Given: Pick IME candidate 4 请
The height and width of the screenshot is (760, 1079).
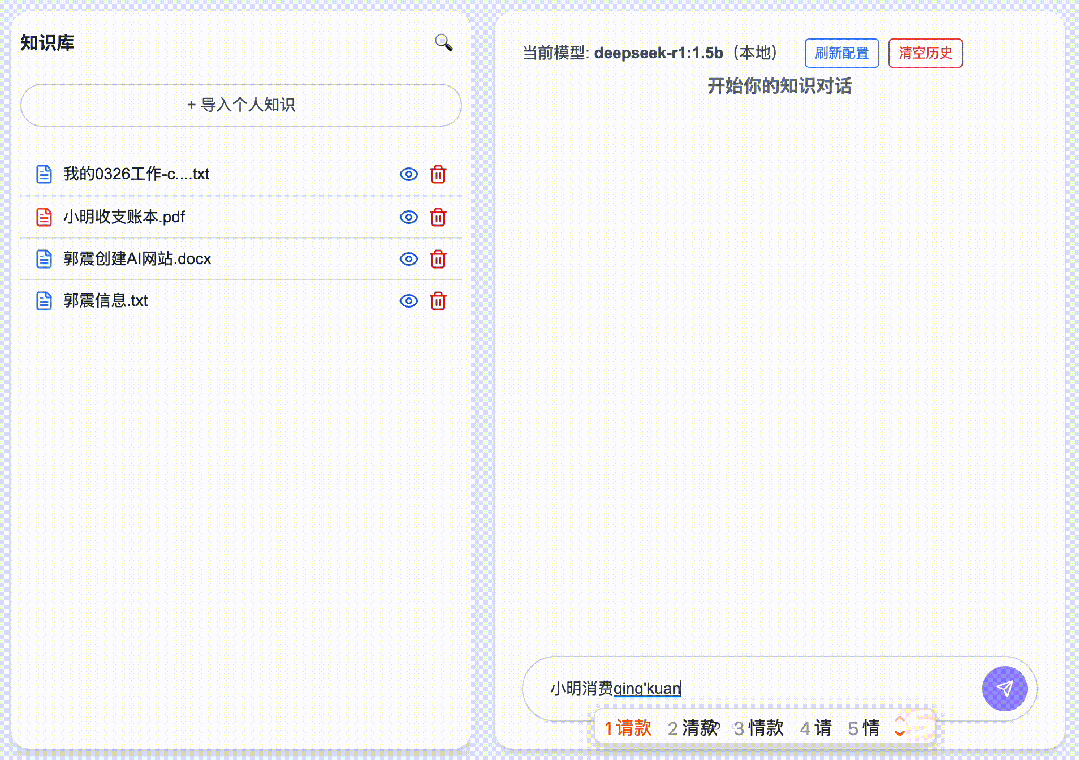Looking at the screenshot, I should click(816, 728).
